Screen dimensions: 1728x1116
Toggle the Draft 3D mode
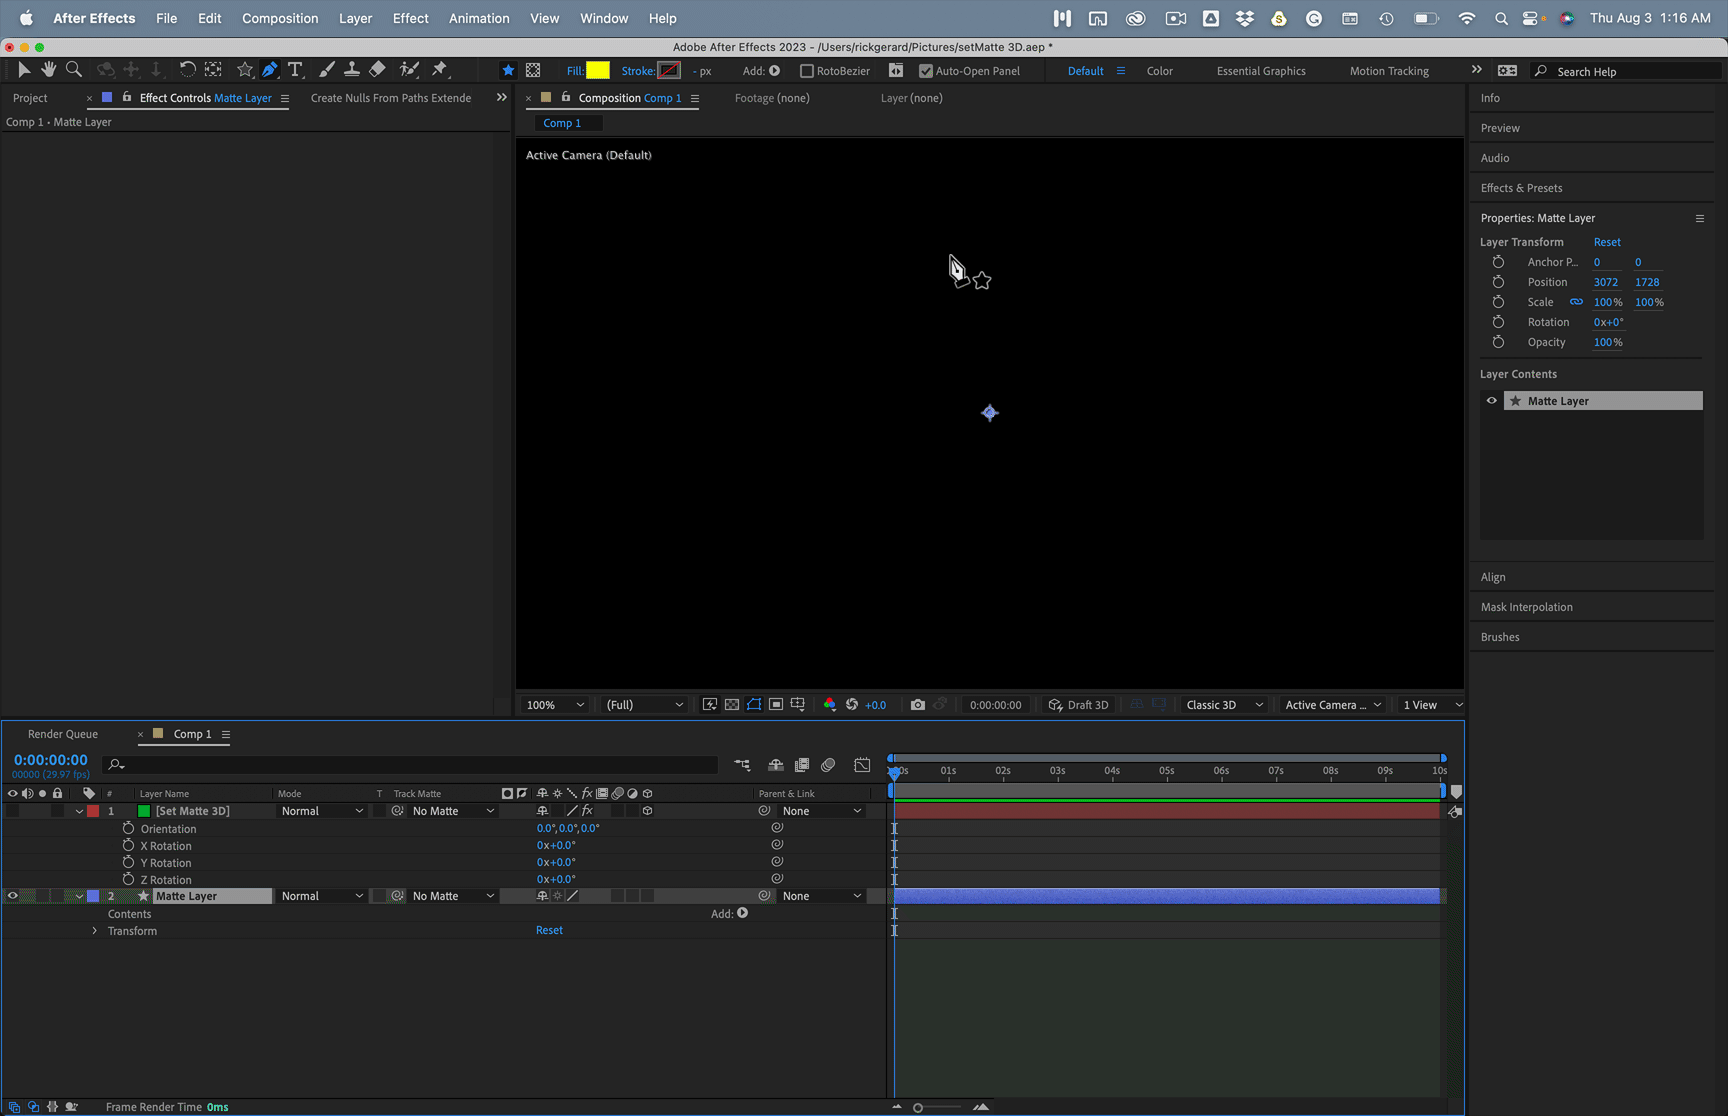pos(1078,705)
